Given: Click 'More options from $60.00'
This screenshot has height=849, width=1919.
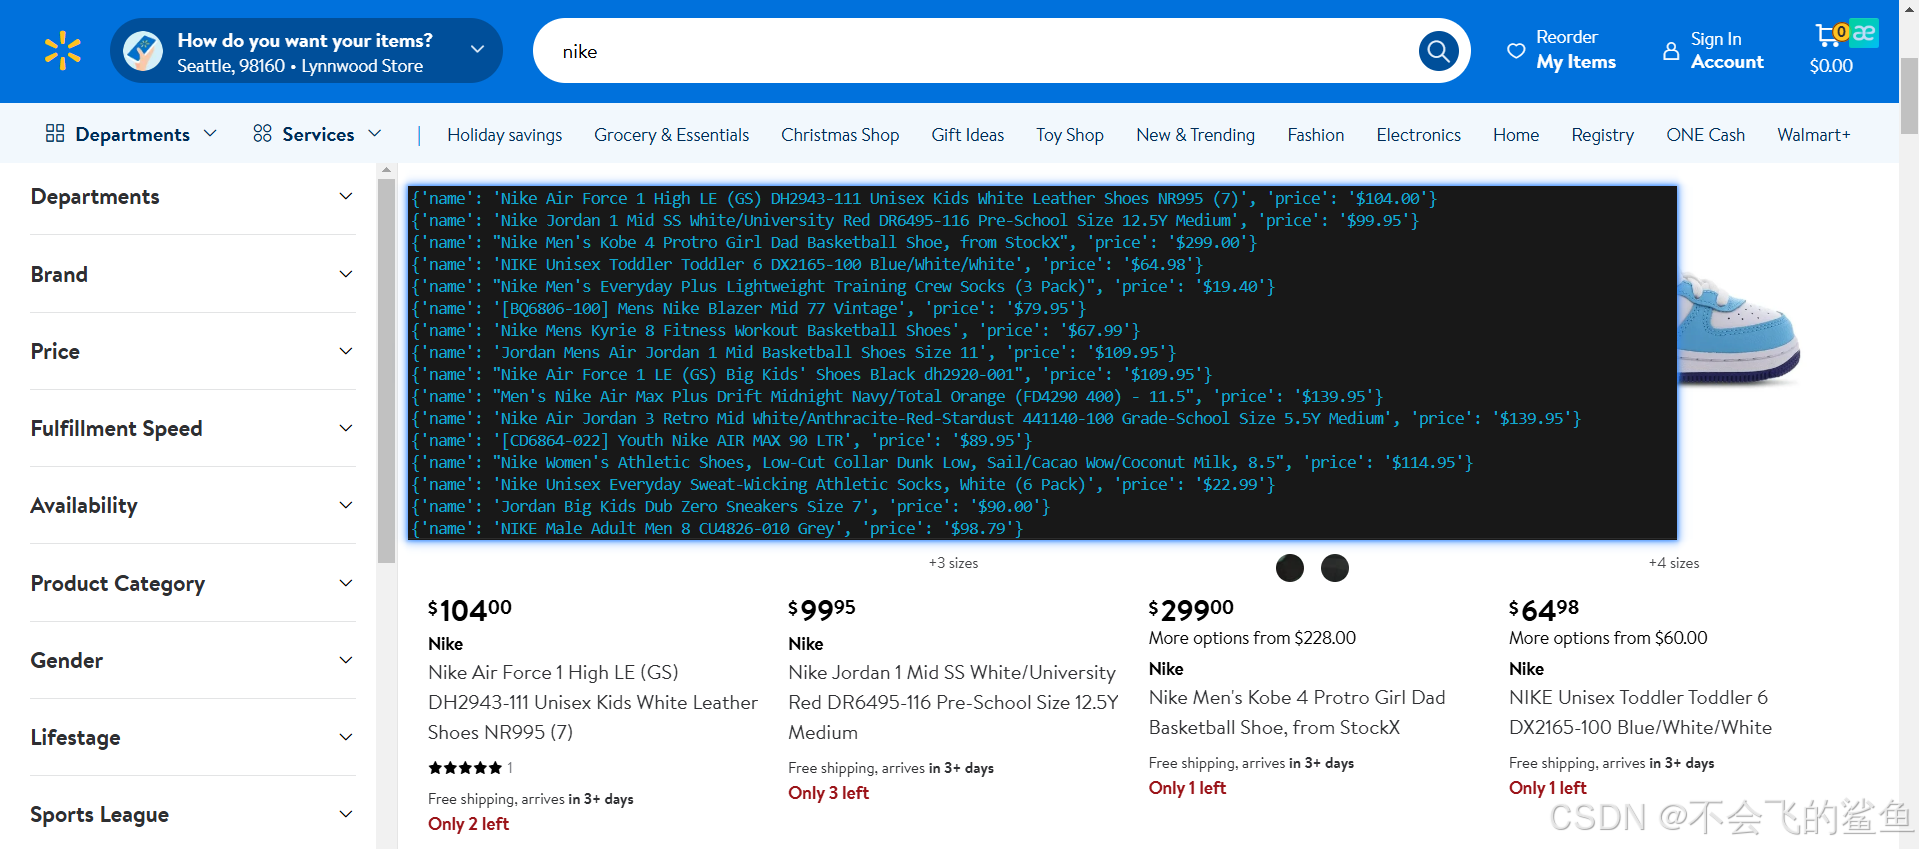Looking at the screenshot, I should point(1608,638).
